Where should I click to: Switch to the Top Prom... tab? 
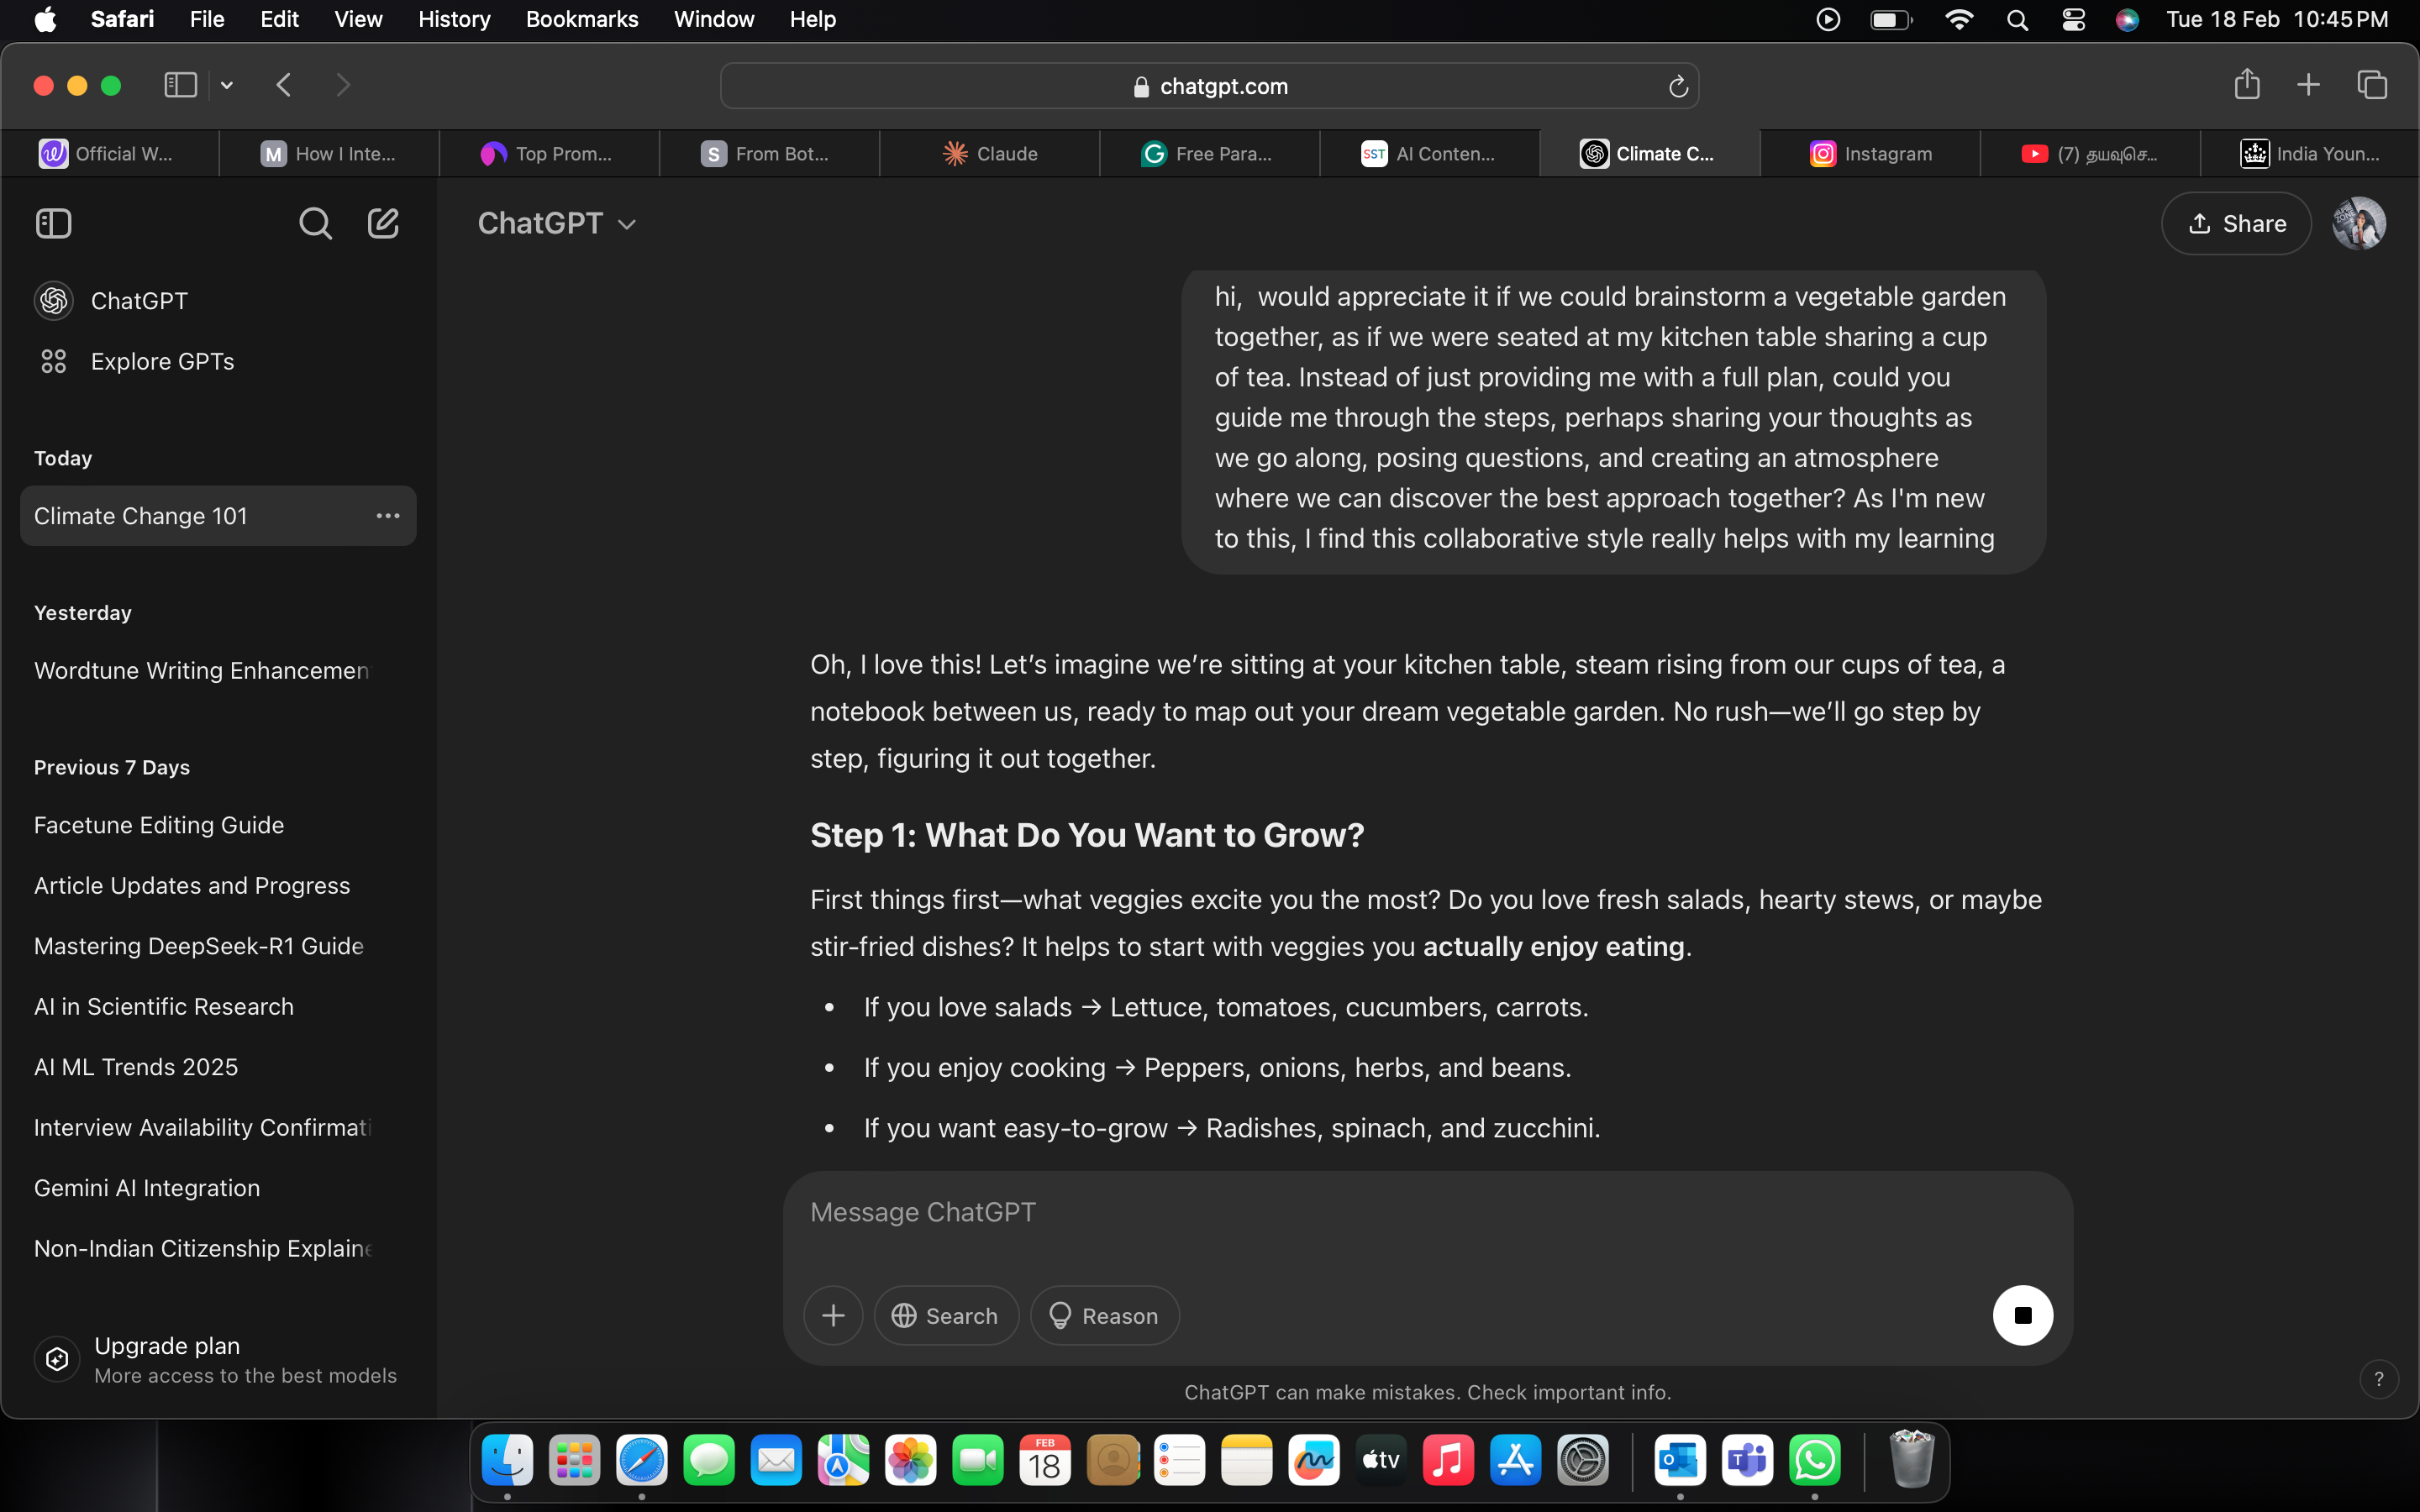click(549, 153)
